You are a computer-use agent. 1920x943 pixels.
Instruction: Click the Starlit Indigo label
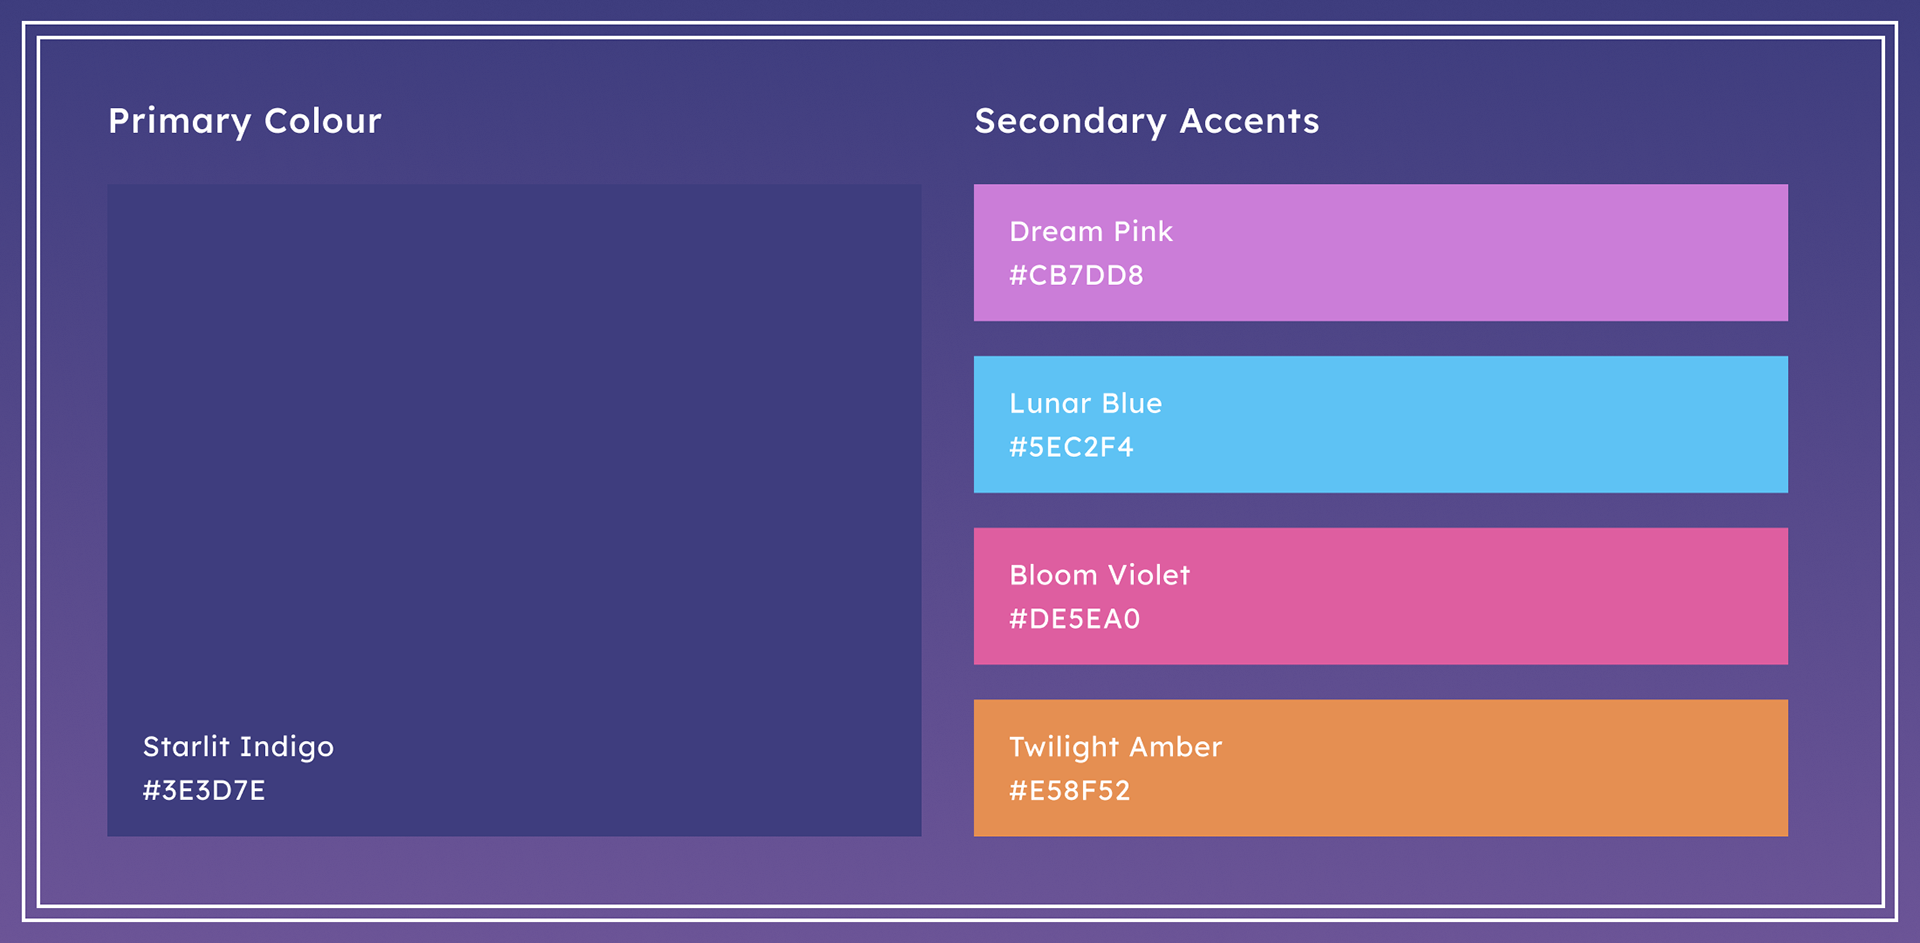tap(238, 747)
